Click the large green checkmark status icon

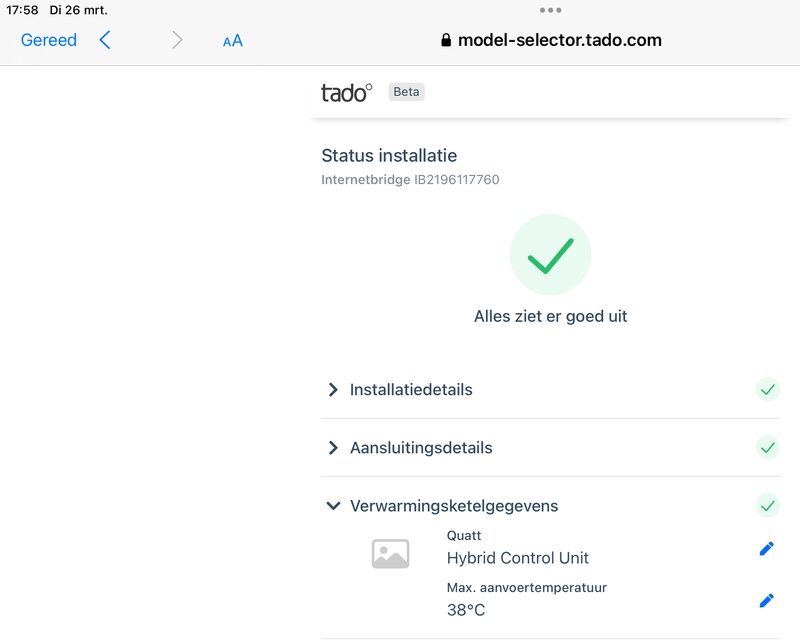click(x=550, y=255)
